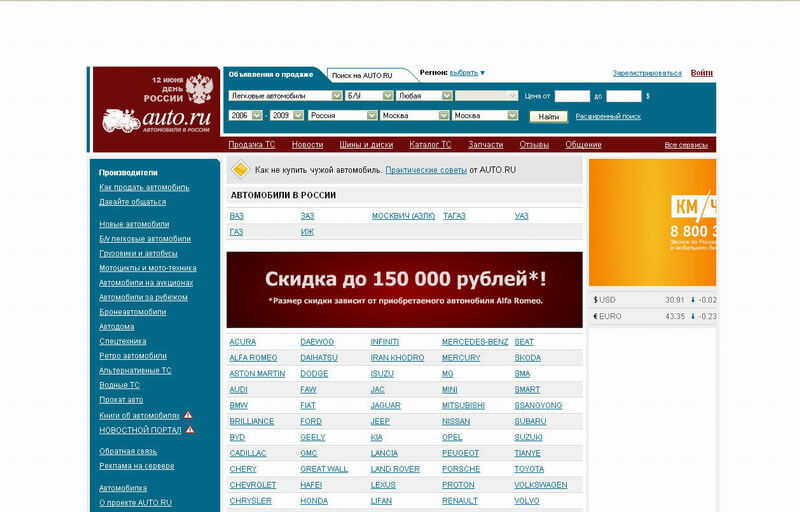The image size is (800, 512).
Task: Open Практические советы link
Action: pyautogui.click(x=426, y=170)
